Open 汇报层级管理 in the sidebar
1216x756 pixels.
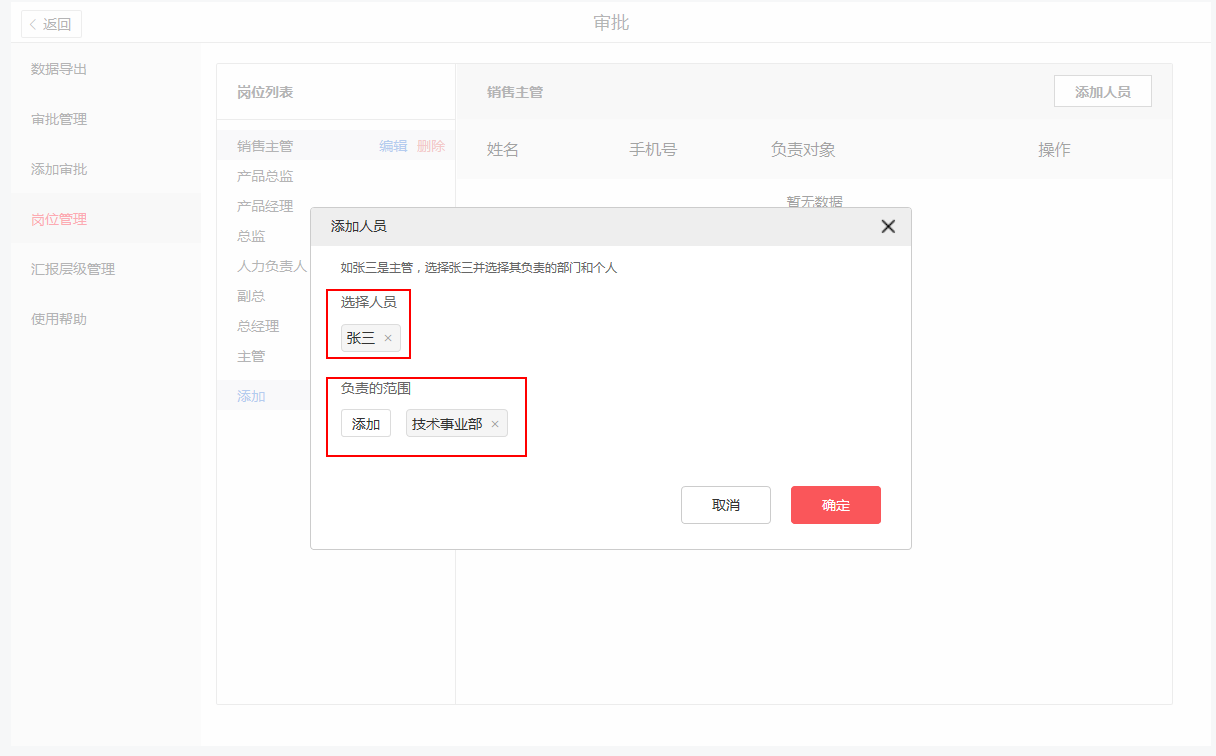[73, 269]
